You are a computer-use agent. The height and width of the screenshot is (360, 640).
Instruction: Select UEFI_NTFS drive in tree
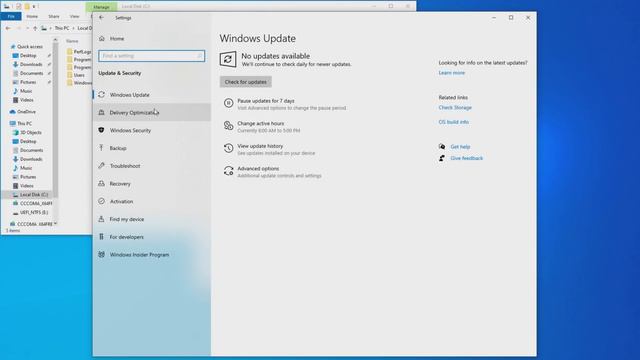33,212
